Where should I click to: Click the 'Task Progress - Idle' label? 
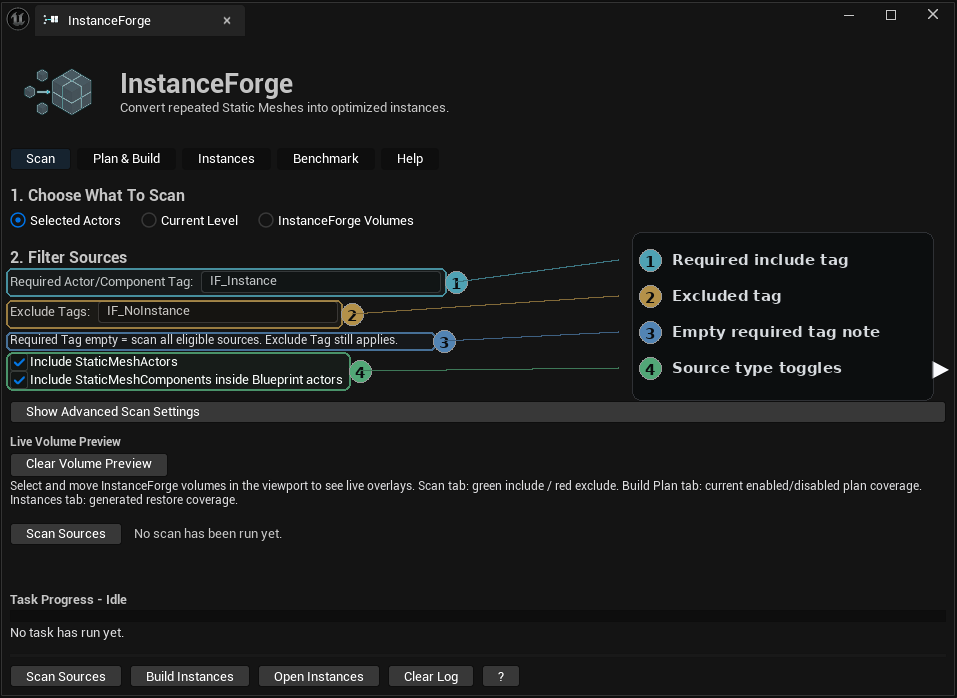68,600
